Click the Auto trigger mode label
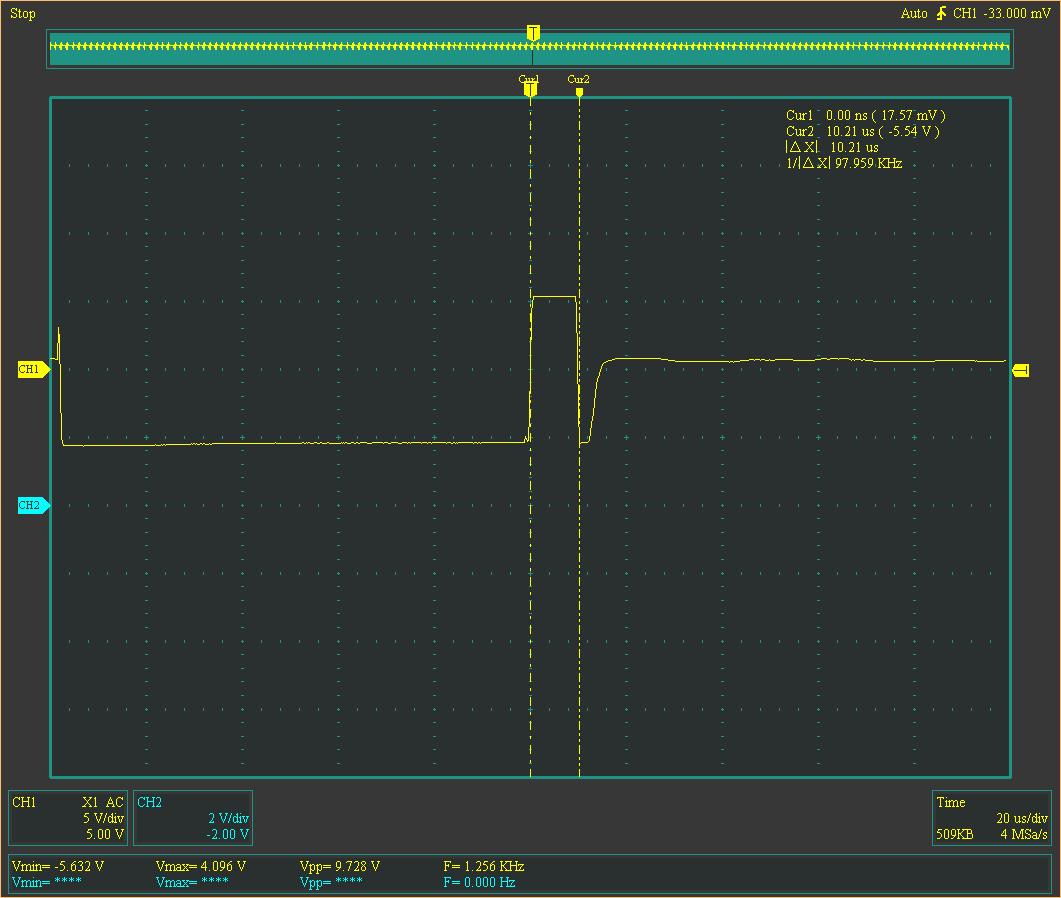This screenshot has height=898, width=1061. coord(913,14)
